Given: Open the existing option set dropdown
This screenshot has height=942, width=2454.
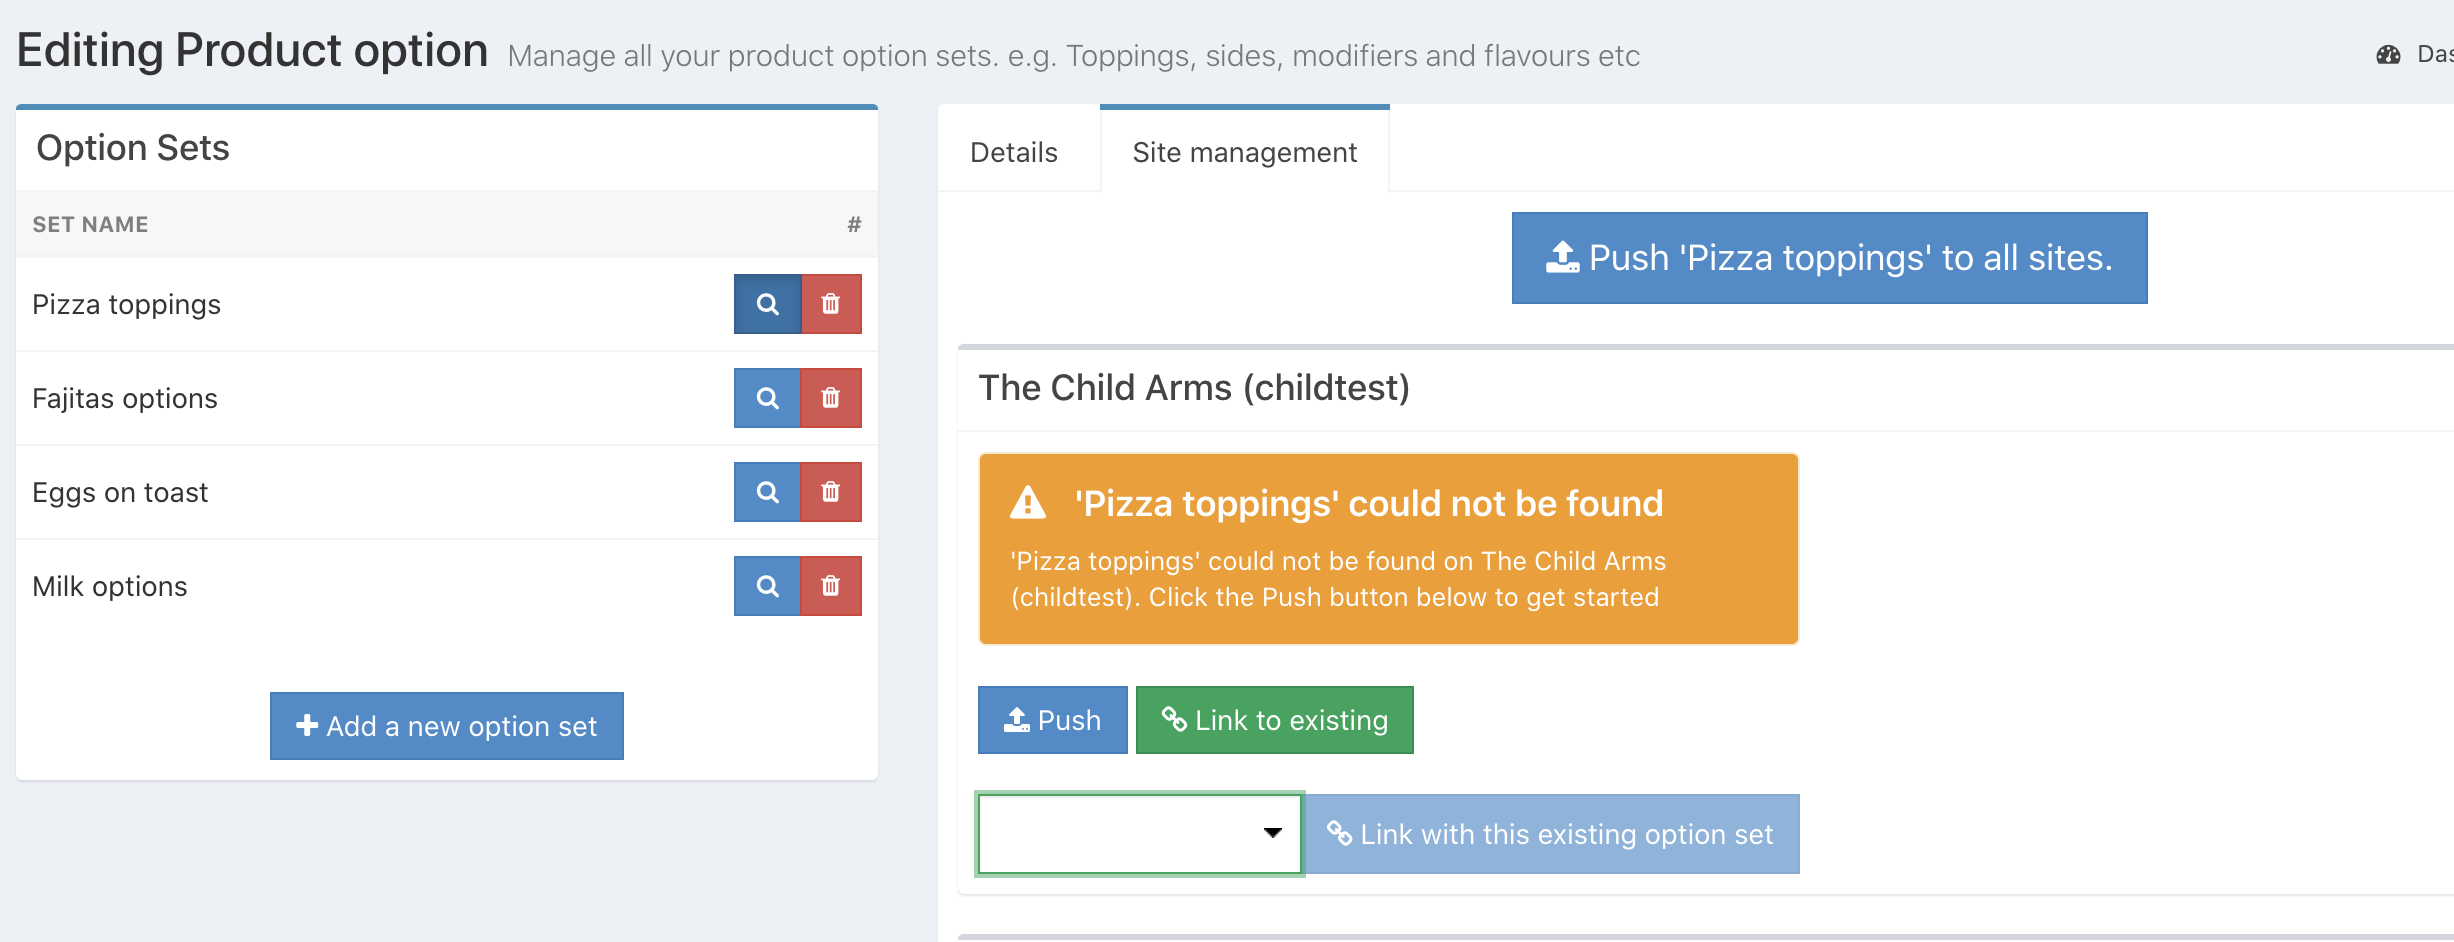Looking at the screenshot, I should 1140,834.
